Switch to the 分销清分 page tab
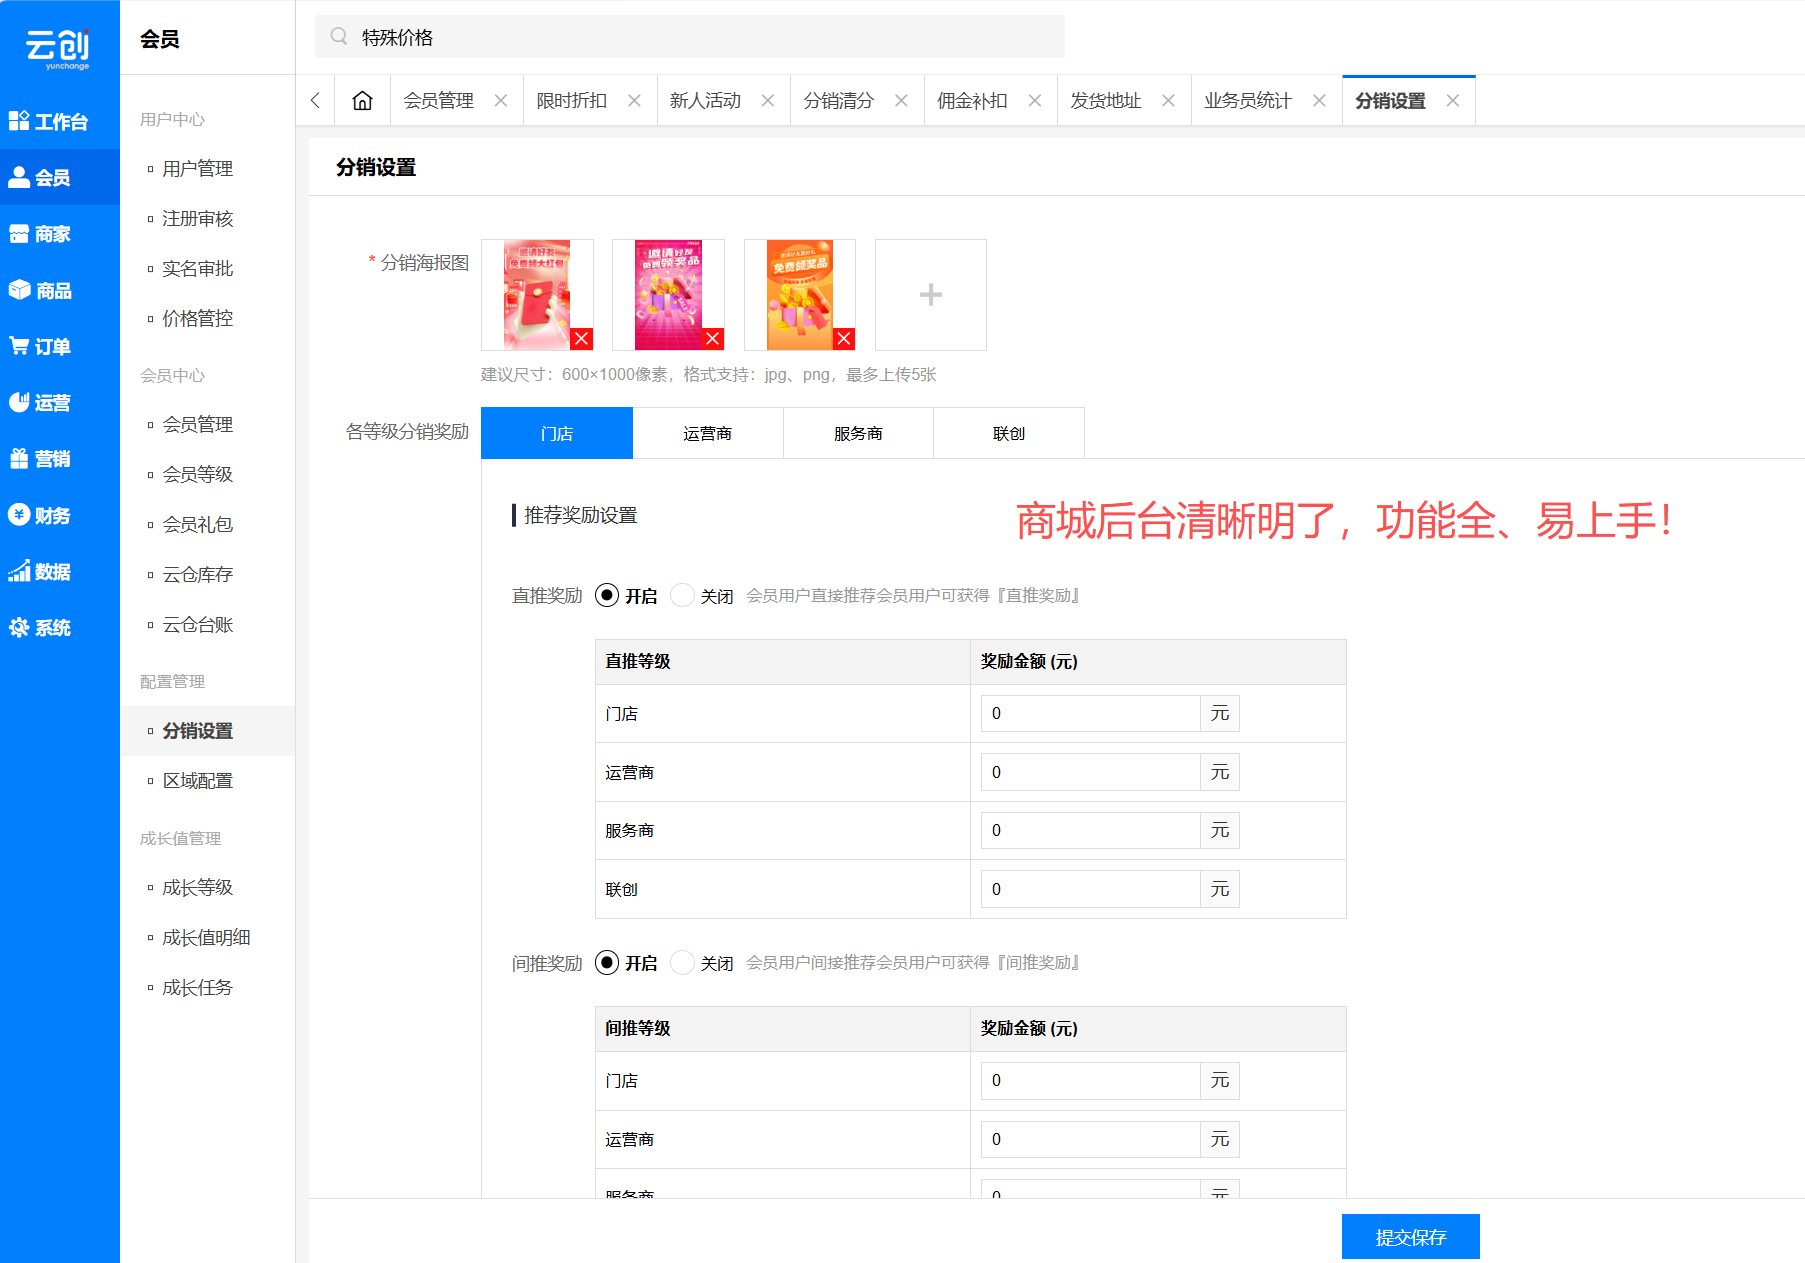The image size is (1805, 1263). point(838,101)
